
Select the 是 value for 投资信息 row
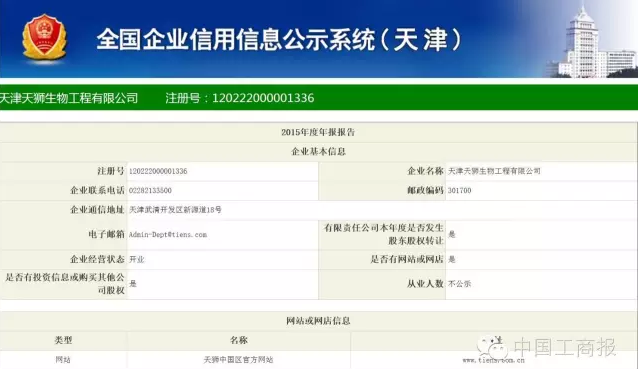pos(133,284)
